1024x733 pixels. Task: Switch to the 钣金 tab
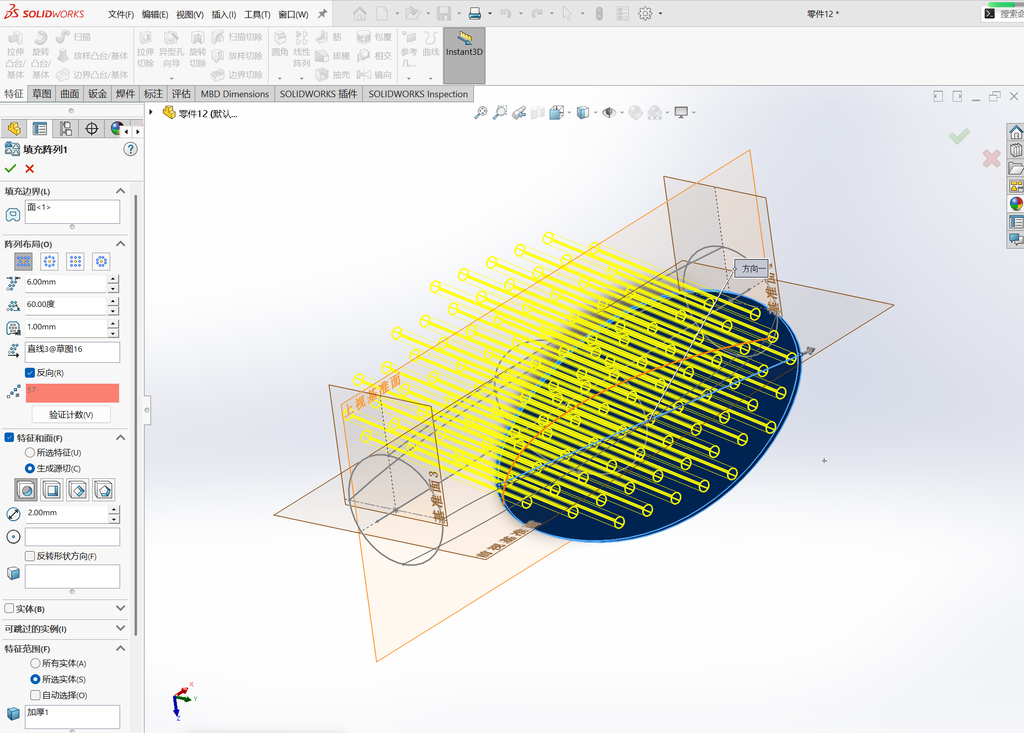tap(97, 93)
